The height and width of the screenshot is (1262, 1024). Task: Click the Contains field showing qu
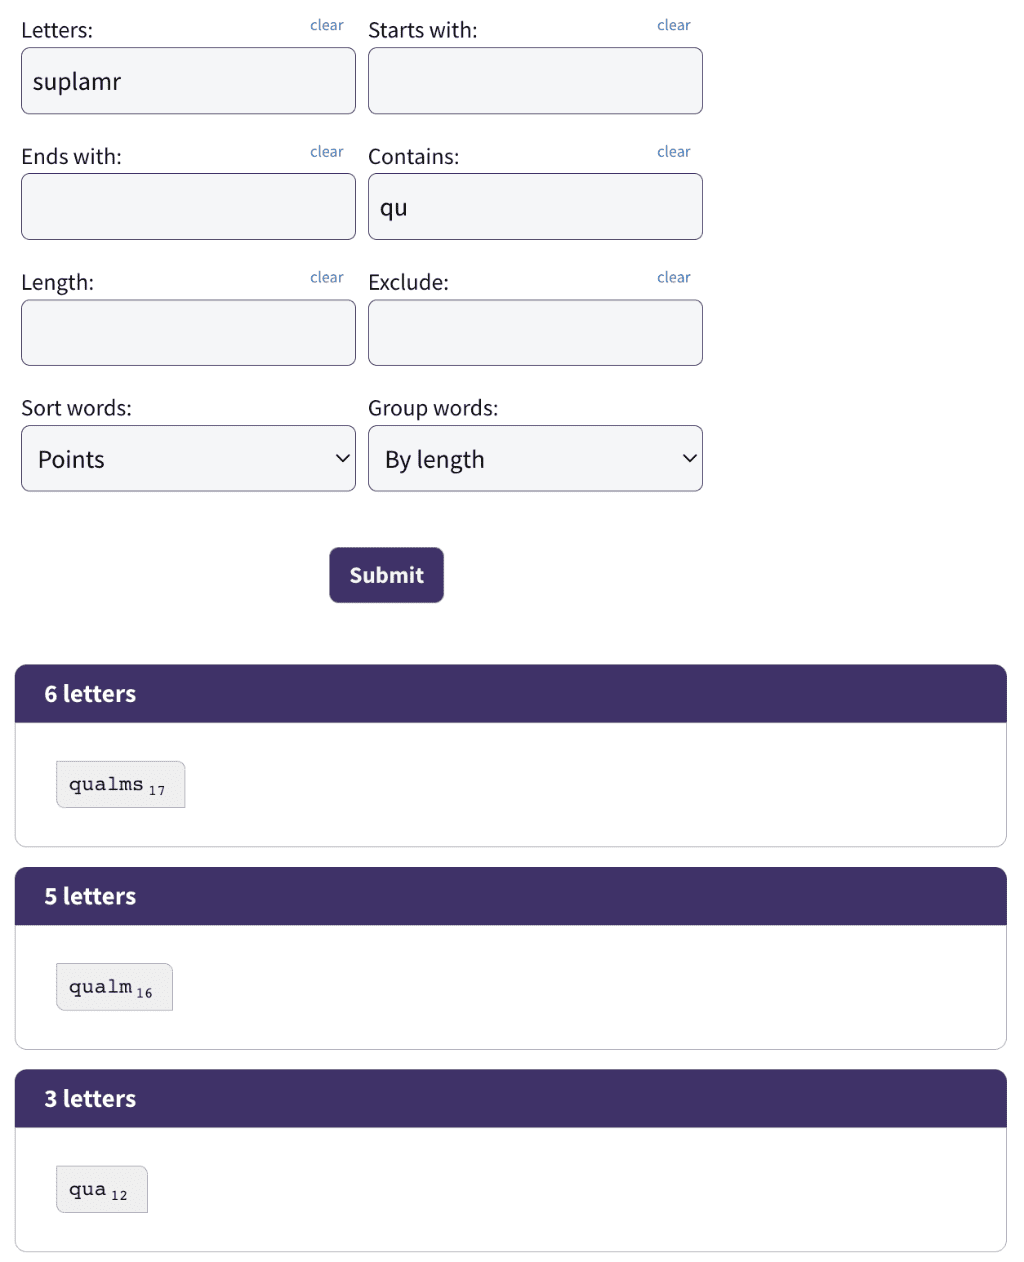click(x=535, y=207)
